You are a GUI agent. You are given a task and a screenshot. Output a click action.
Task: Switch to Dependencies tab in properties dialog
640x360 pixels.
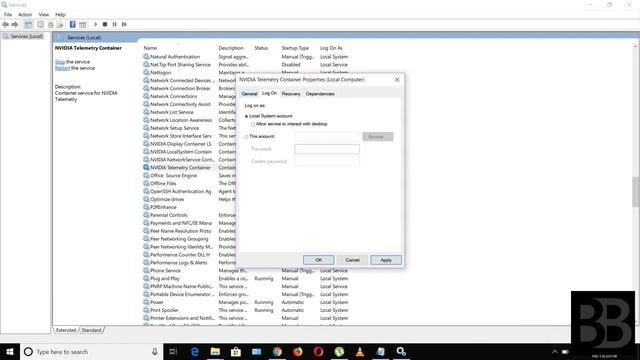(320, 94)
